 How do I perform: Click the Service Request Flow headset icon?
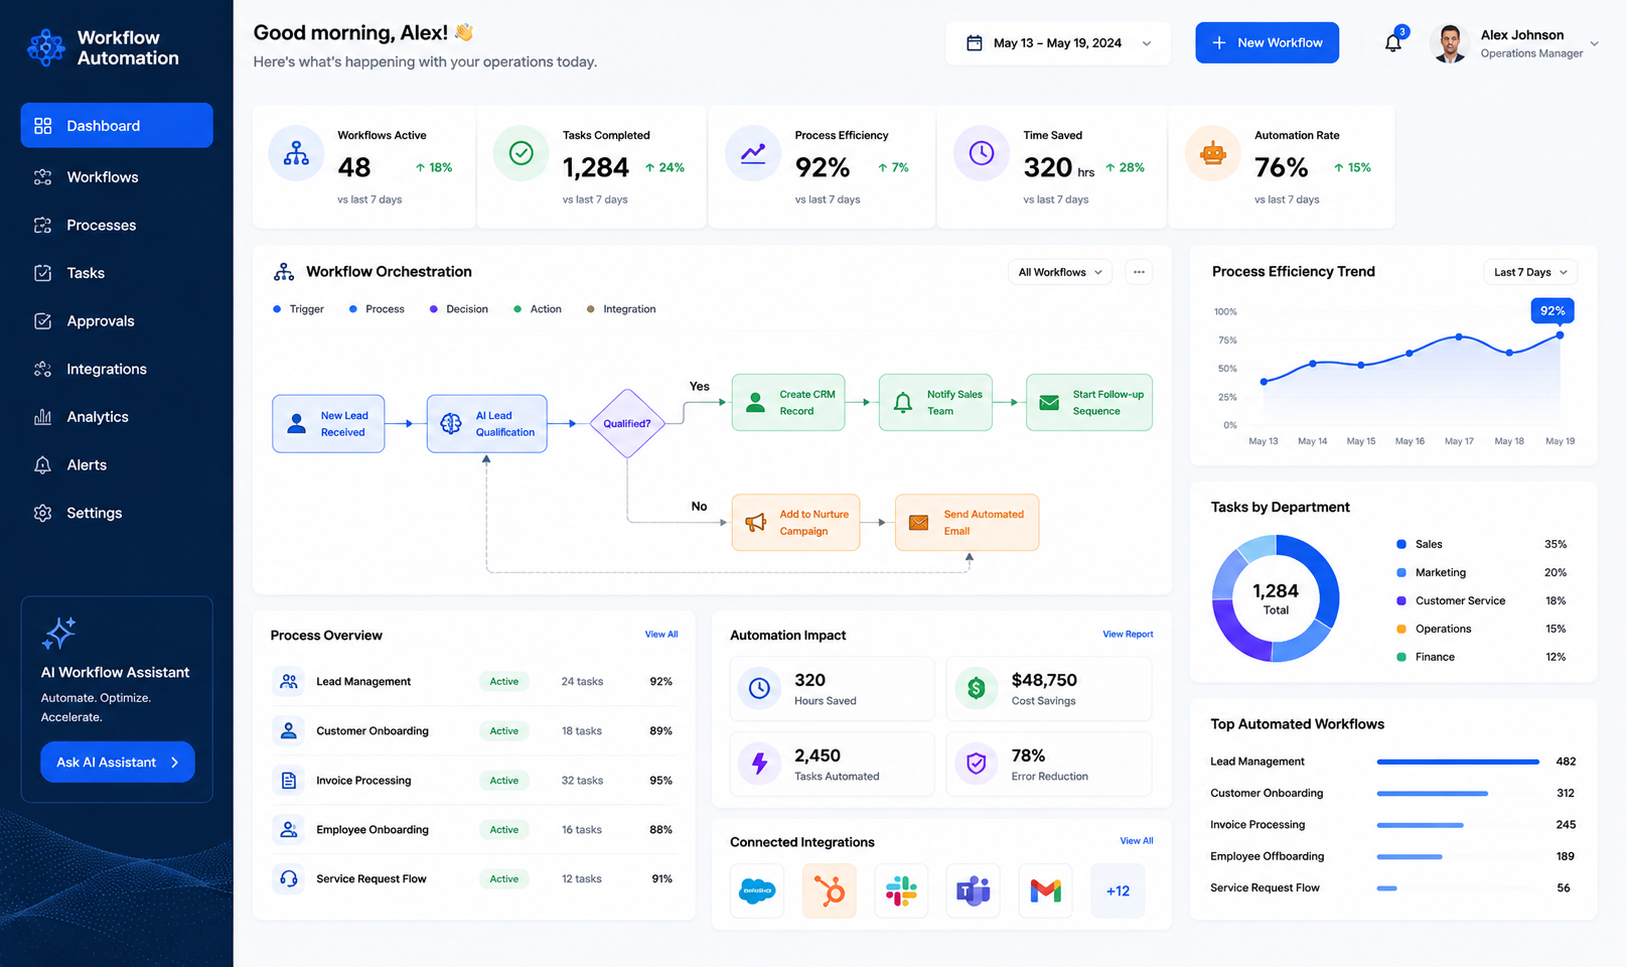pos(288,879)
